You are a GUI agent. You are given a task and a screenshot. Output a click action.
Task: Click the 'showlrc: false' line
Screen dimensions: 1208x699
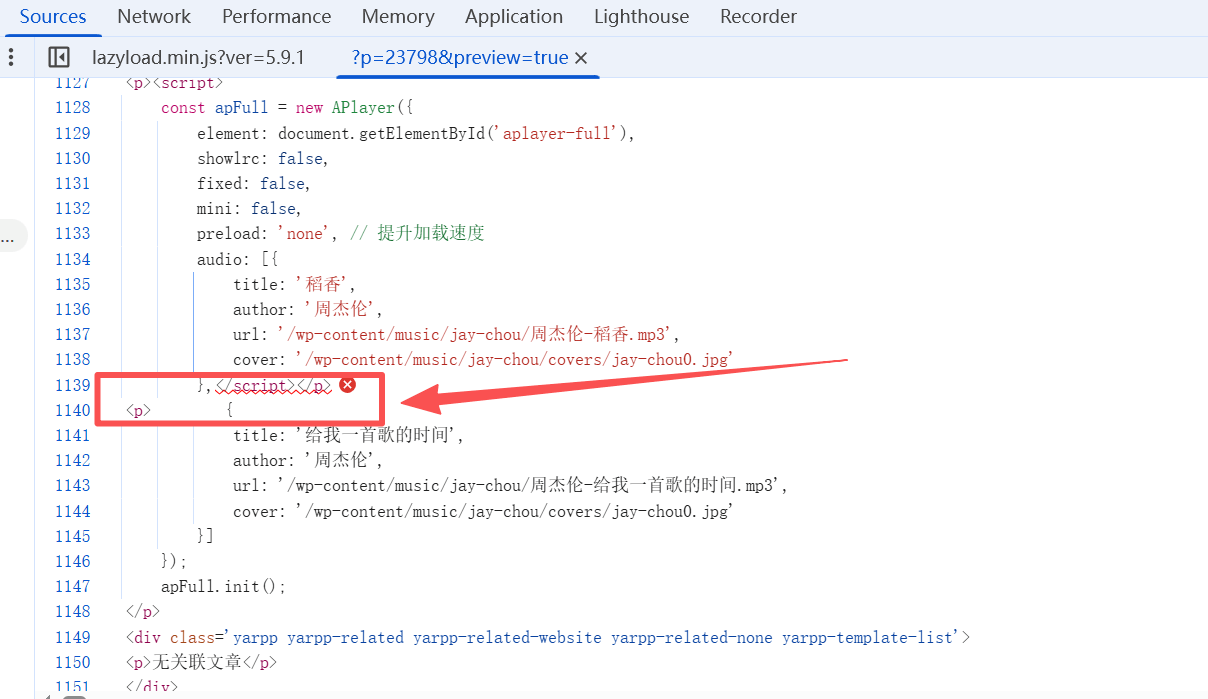pyautogui.click(x=262, y=158)
